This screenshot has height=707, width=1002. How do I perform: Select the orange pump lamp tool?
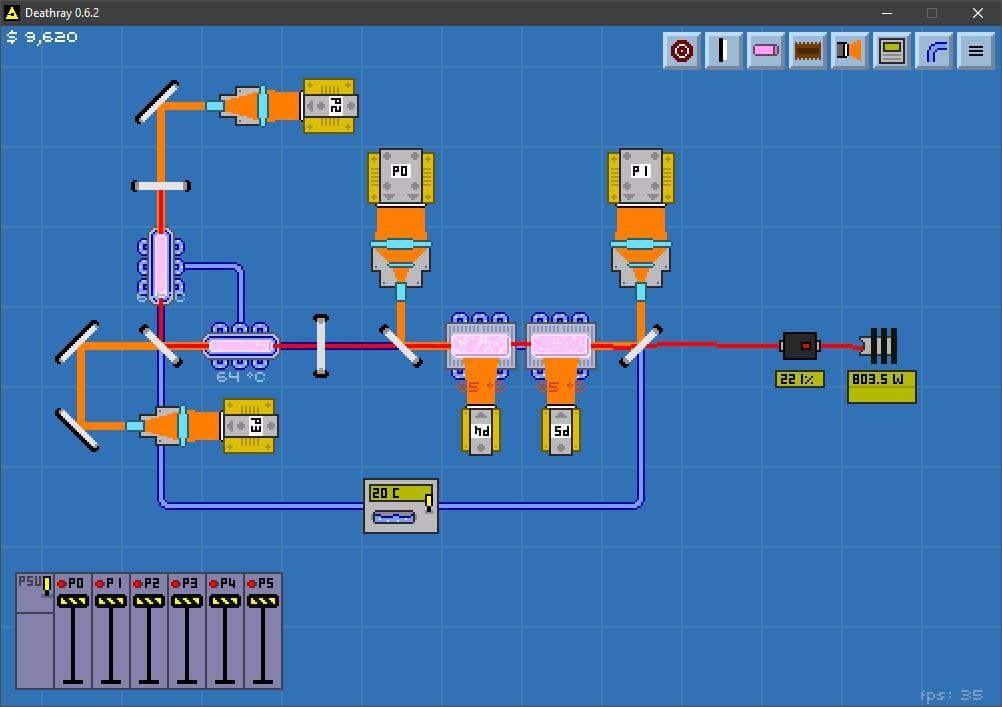coord(850,50)
